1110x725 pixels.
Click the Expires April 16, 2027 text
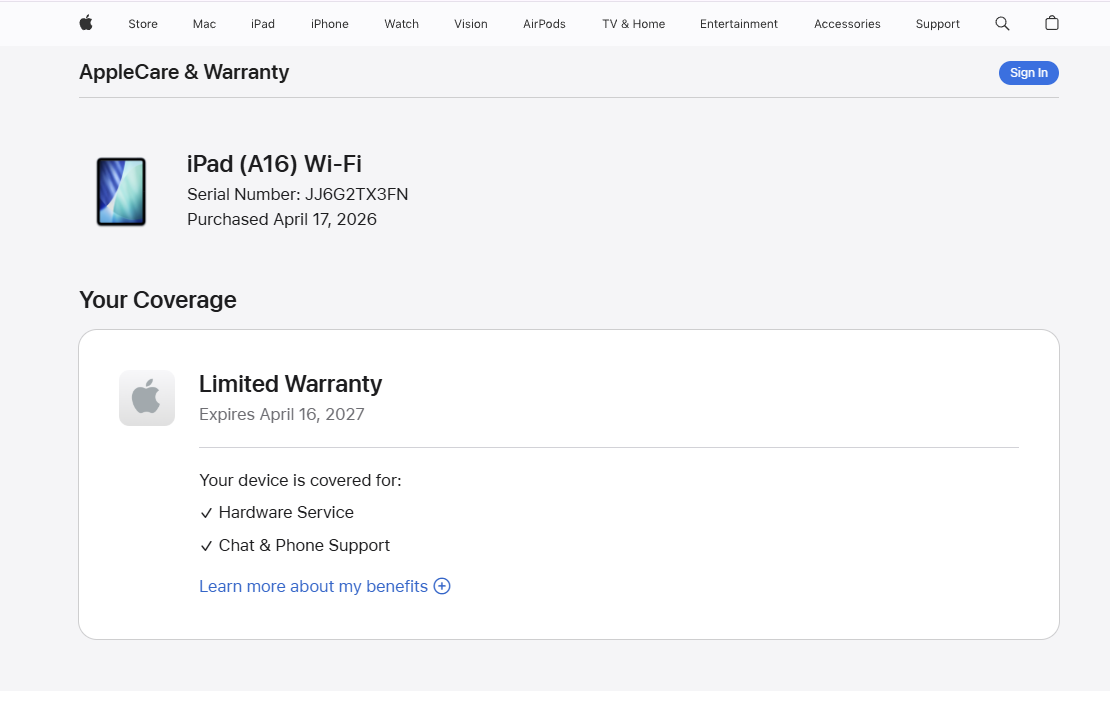click(282, 414)
